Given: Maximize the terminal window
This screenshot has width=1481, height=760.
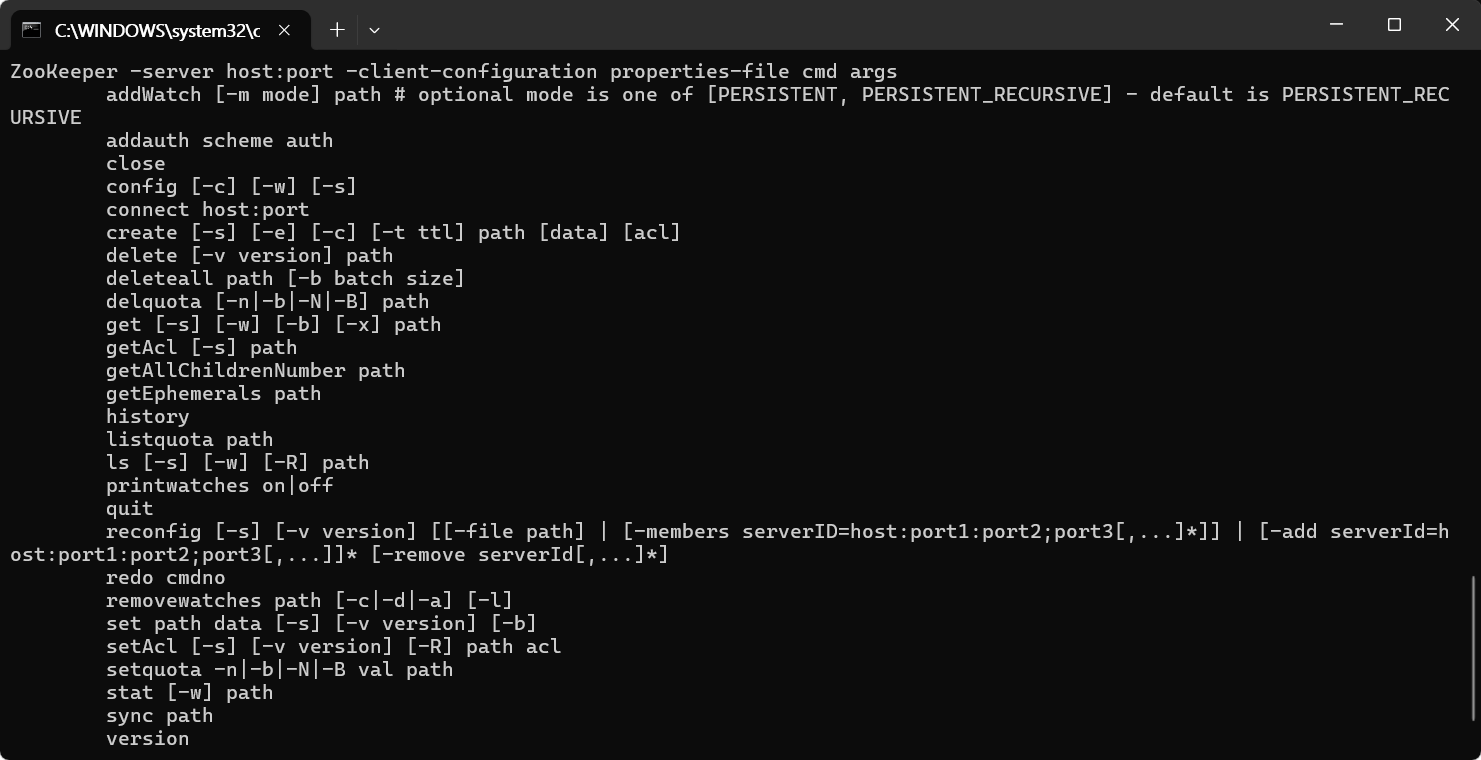Looking at the screenshot, I should [1394, 24].
